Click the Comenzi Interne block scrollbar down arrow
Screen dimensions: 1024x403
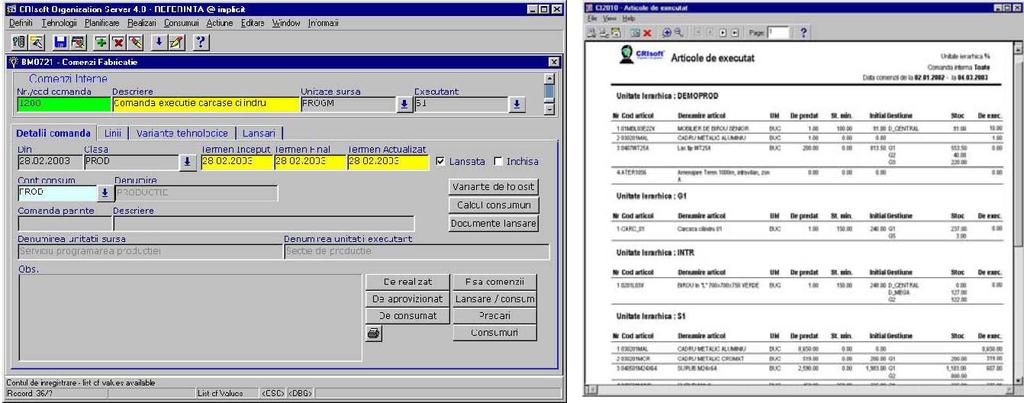pos(549,108)
